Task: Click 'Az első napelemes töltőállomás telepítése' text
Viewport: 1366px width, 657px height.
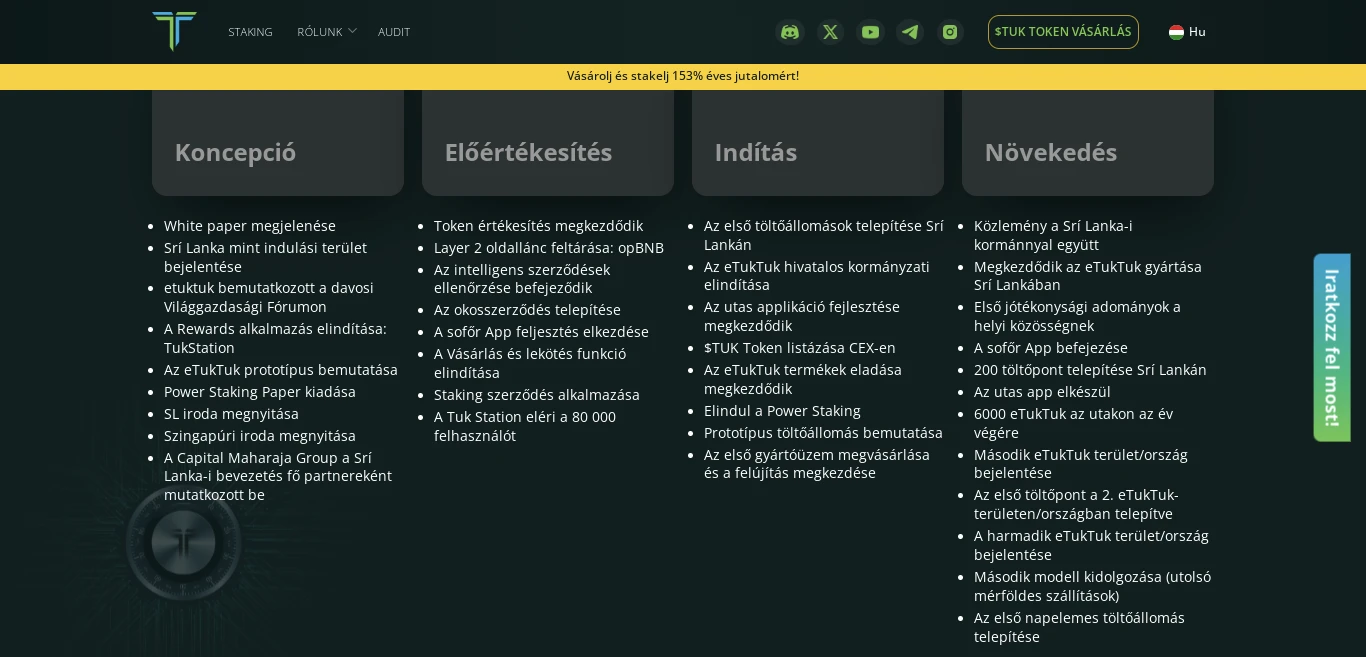Action: point(1079,627)
